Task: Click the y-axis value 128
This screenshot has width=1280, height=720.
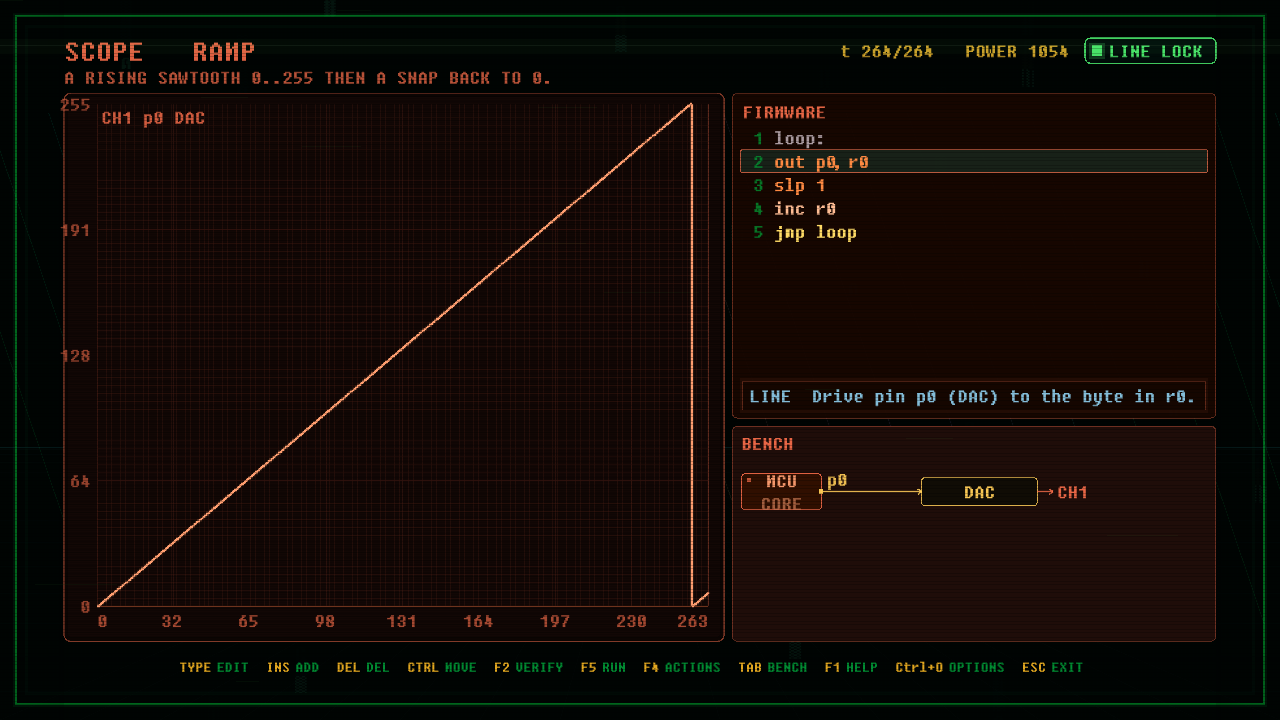Action: pyautogui.click(x=76, y=355)
